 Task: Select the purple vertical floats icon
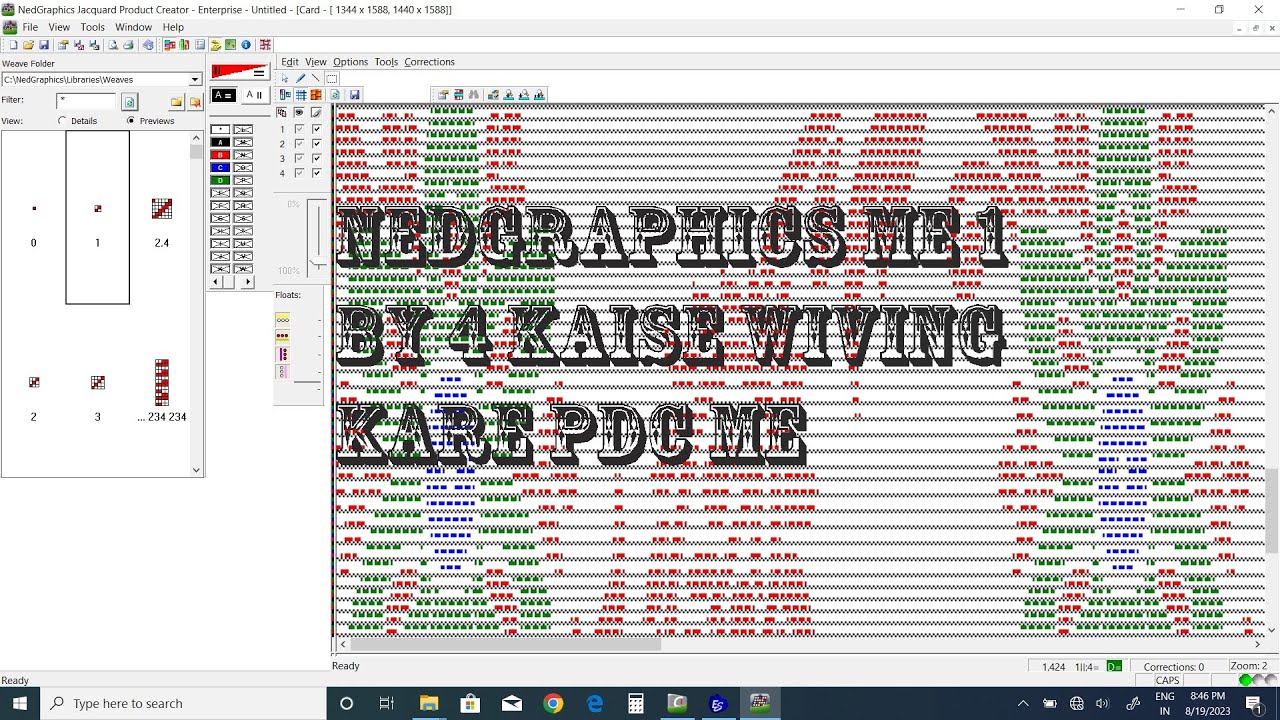283,354
